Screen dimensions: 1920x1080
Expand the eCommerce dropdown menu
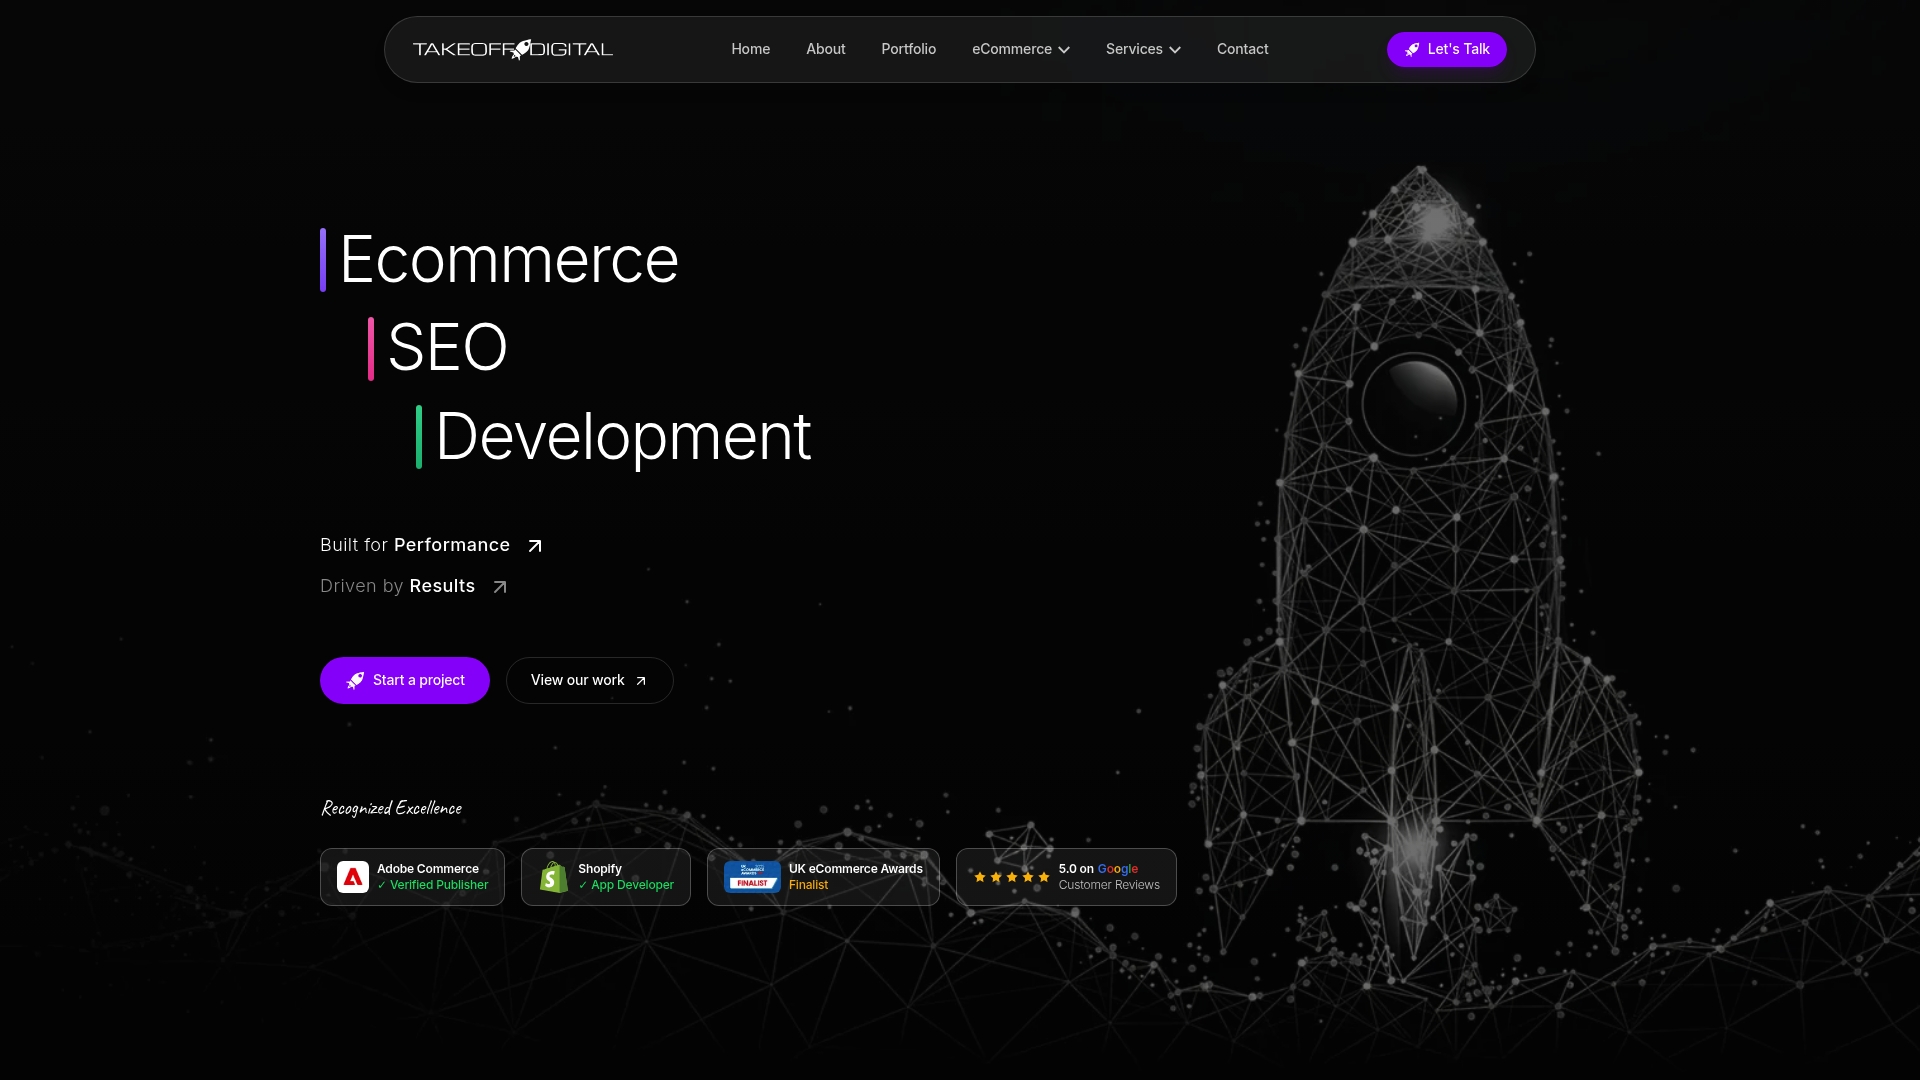pyautogui.click(x=1021, y=49)
